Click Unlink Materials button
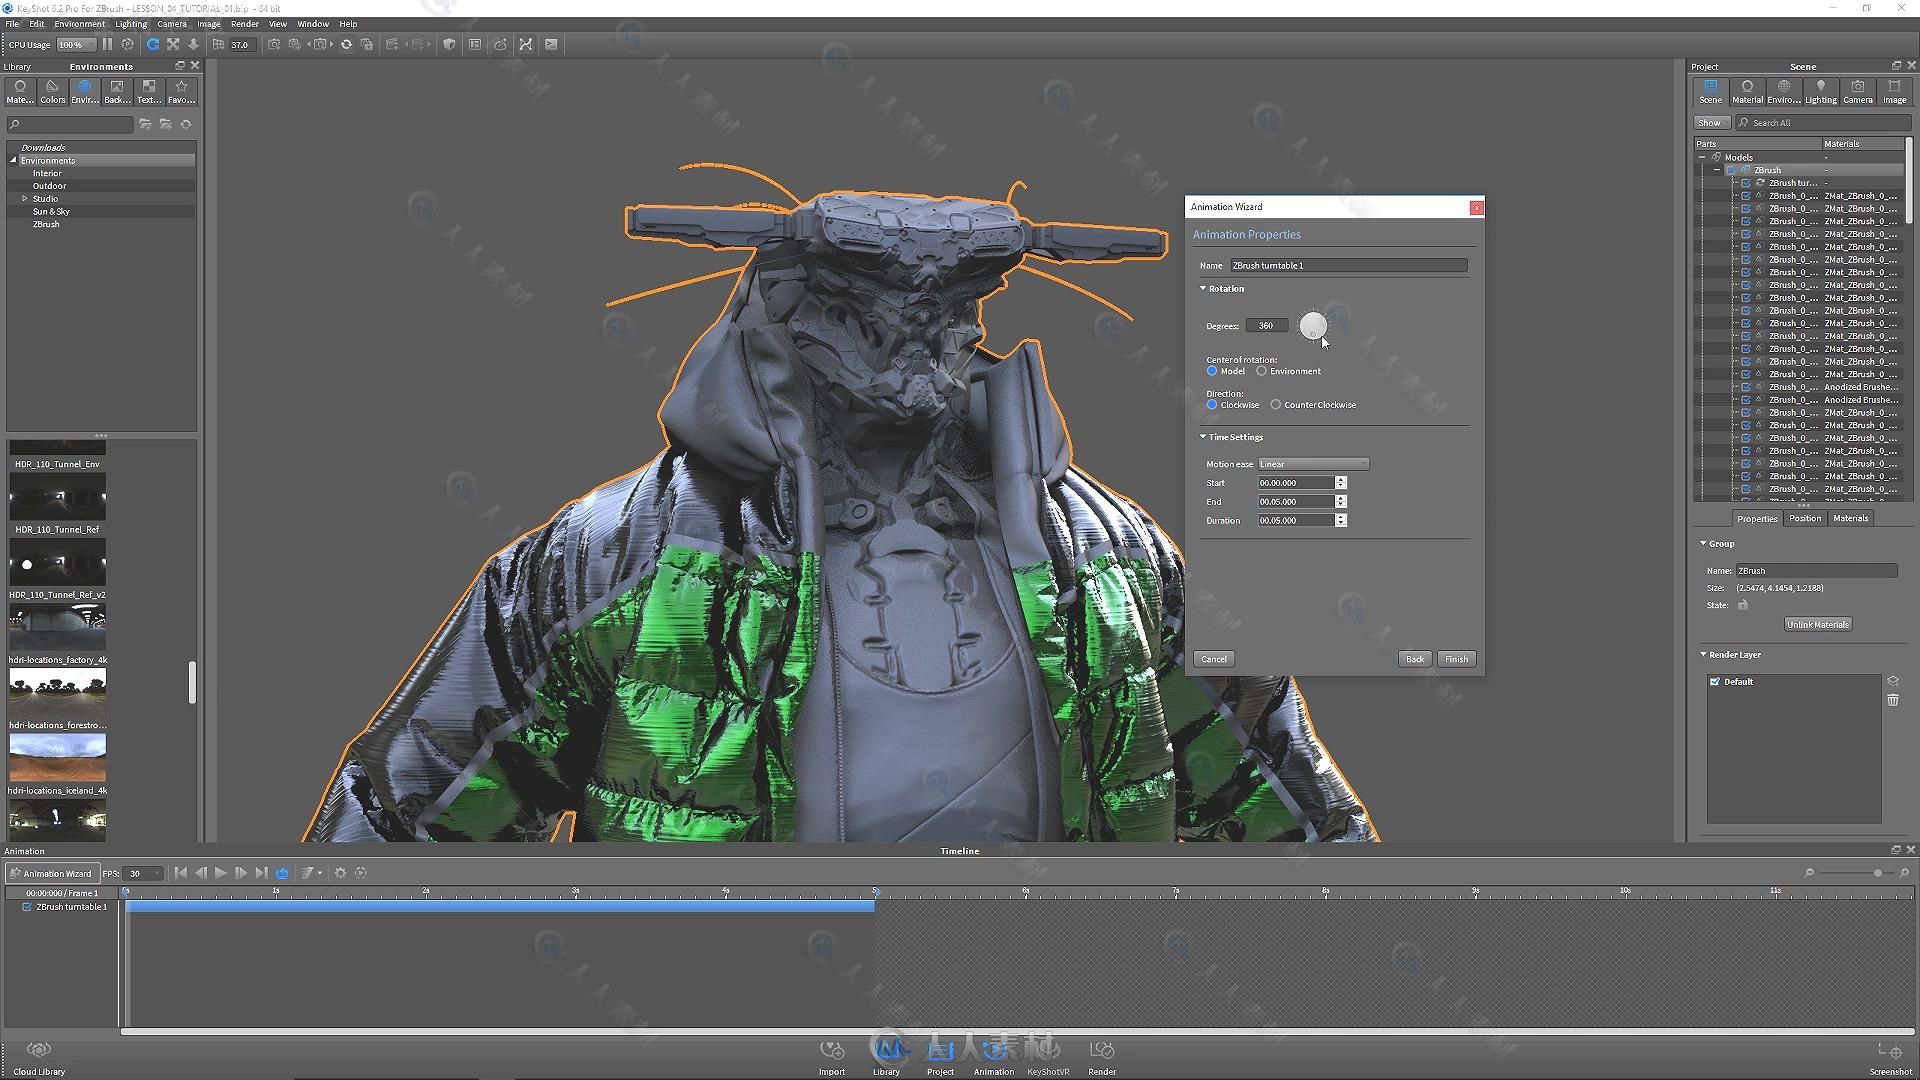The width and height of the screenshot is (1920, 1080). (1818, 625)
